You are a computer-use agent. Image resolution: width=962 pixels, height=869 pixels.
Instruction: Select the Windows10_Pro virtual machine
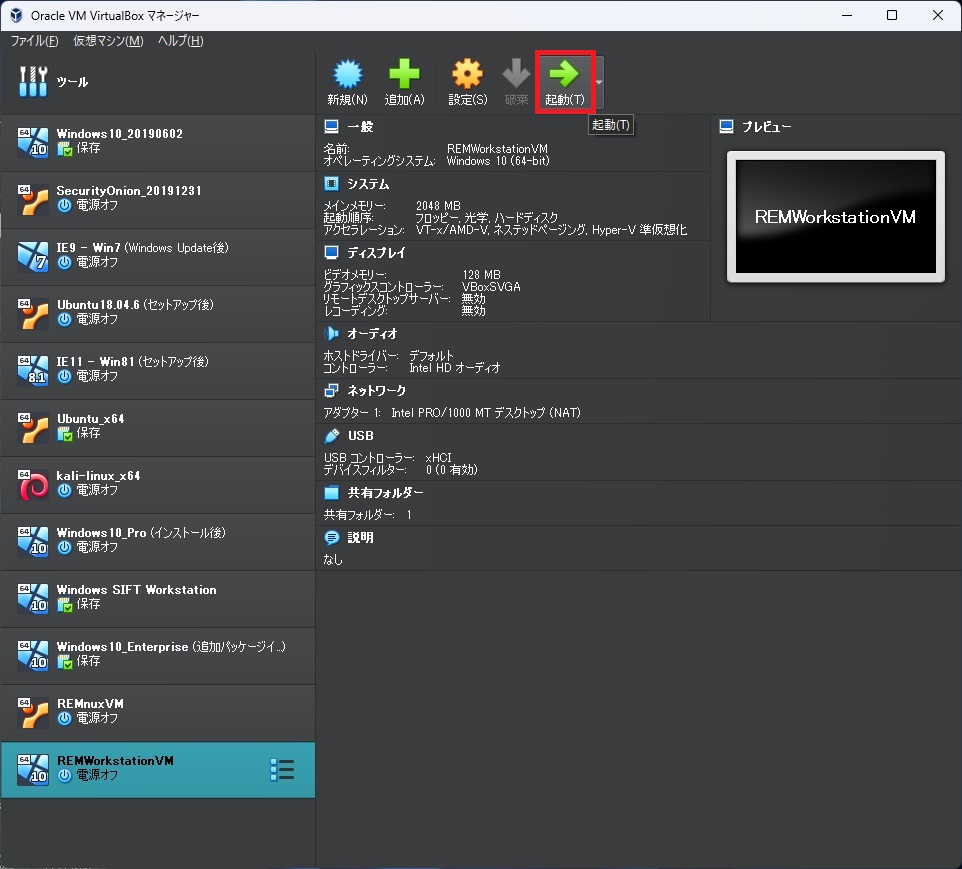(x=158, y=542)
